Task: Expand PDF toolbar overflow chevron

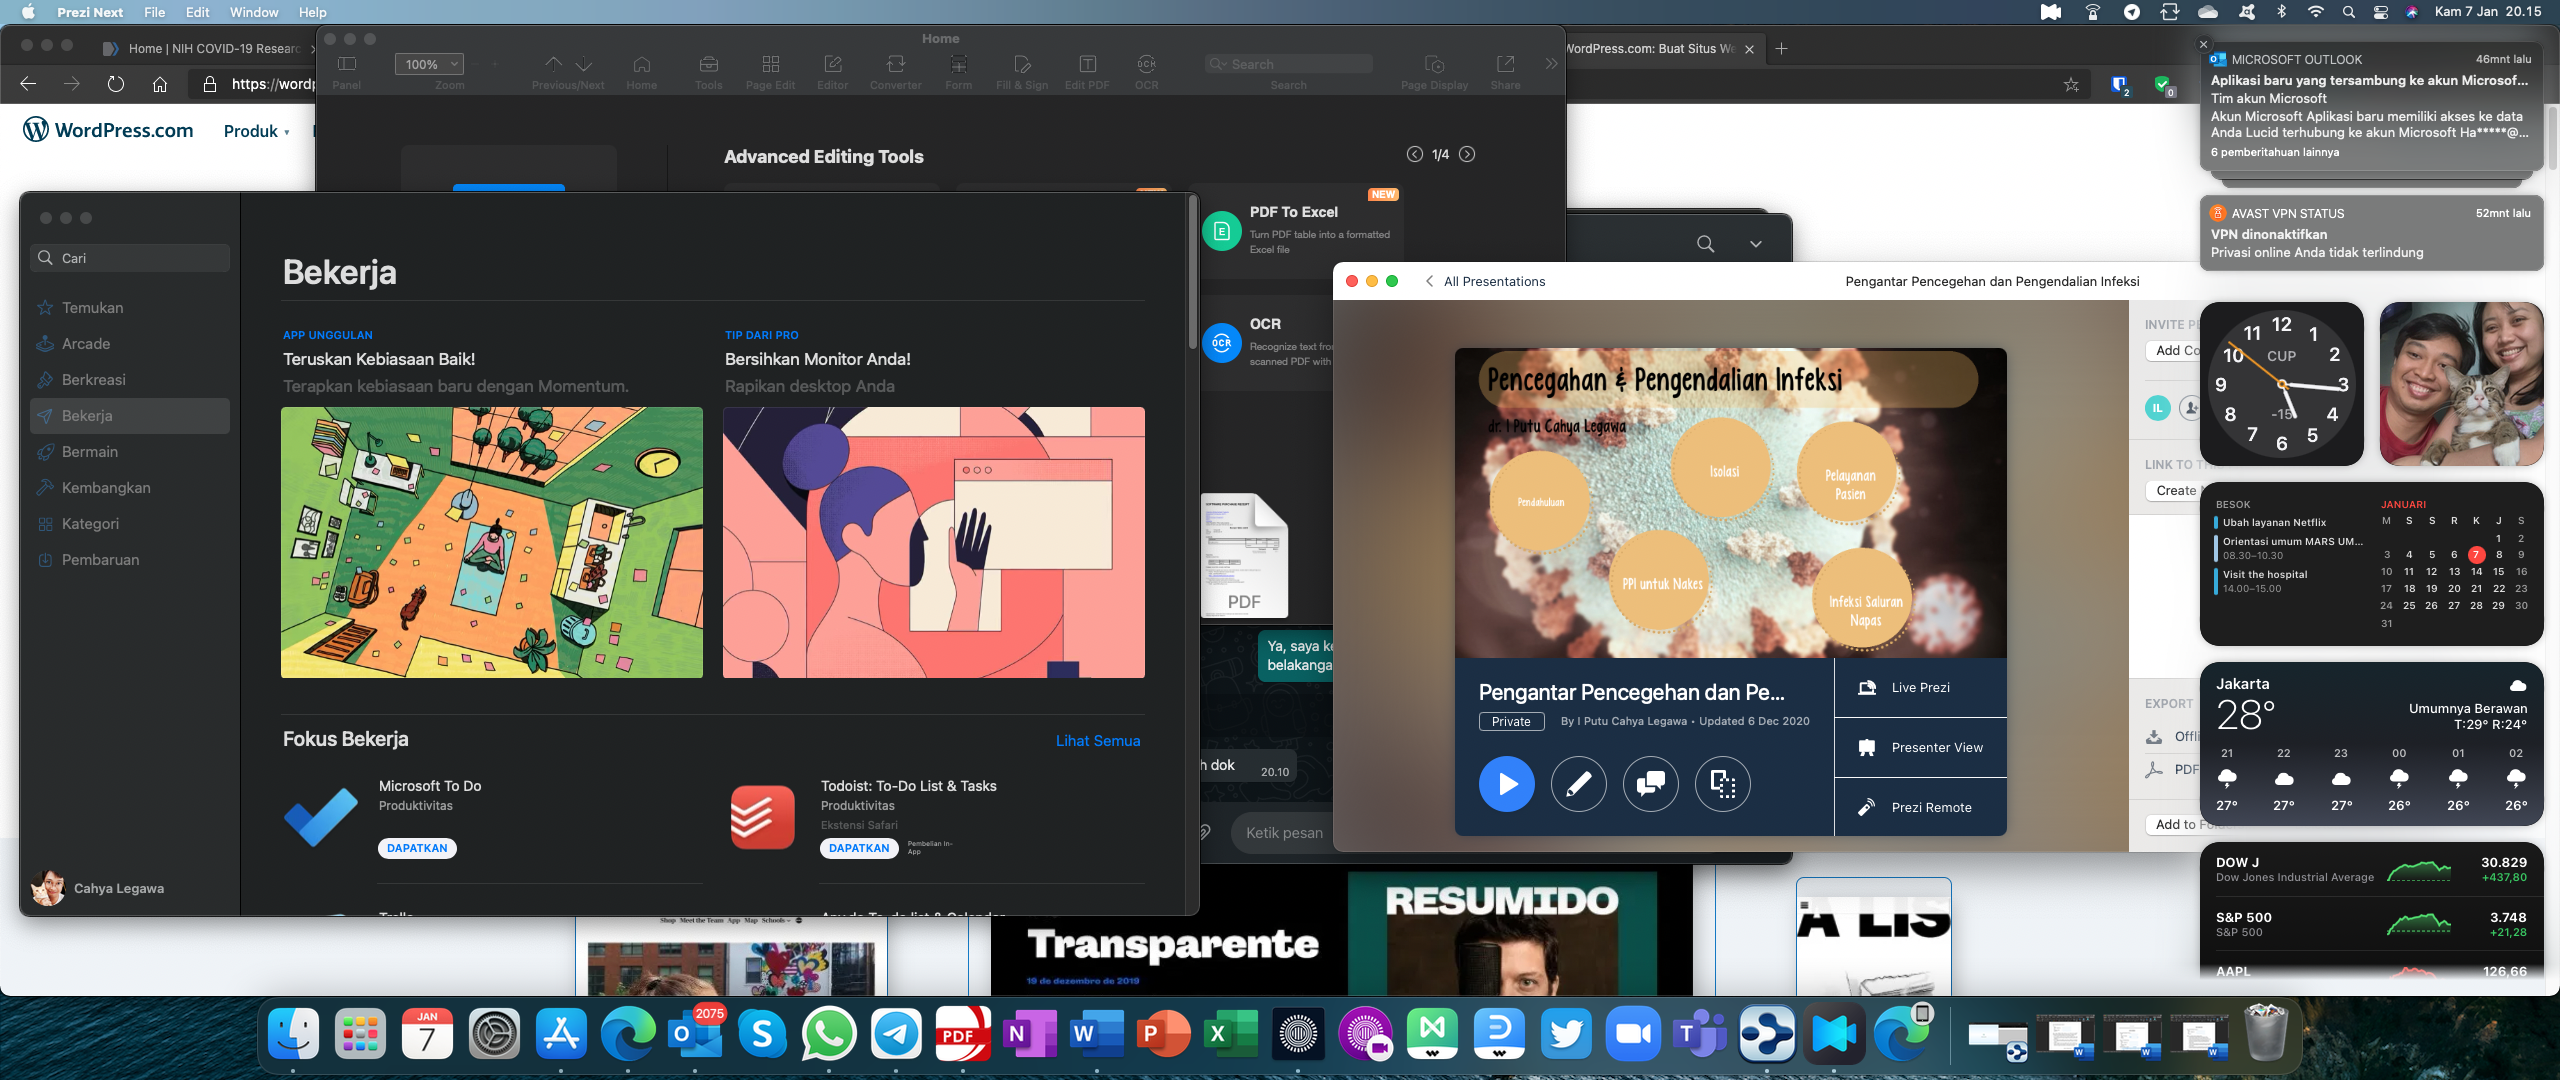Action: tap(1551, 64)
